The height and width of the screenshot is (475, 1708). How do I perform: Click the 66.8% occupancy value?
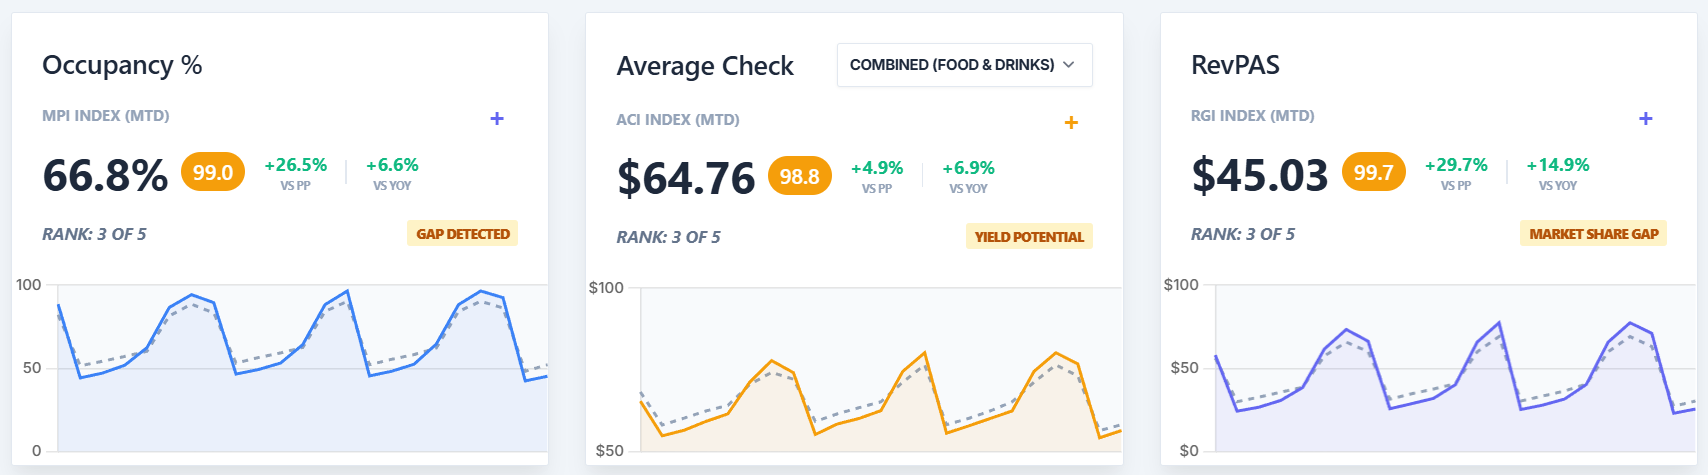coord(105,175)
